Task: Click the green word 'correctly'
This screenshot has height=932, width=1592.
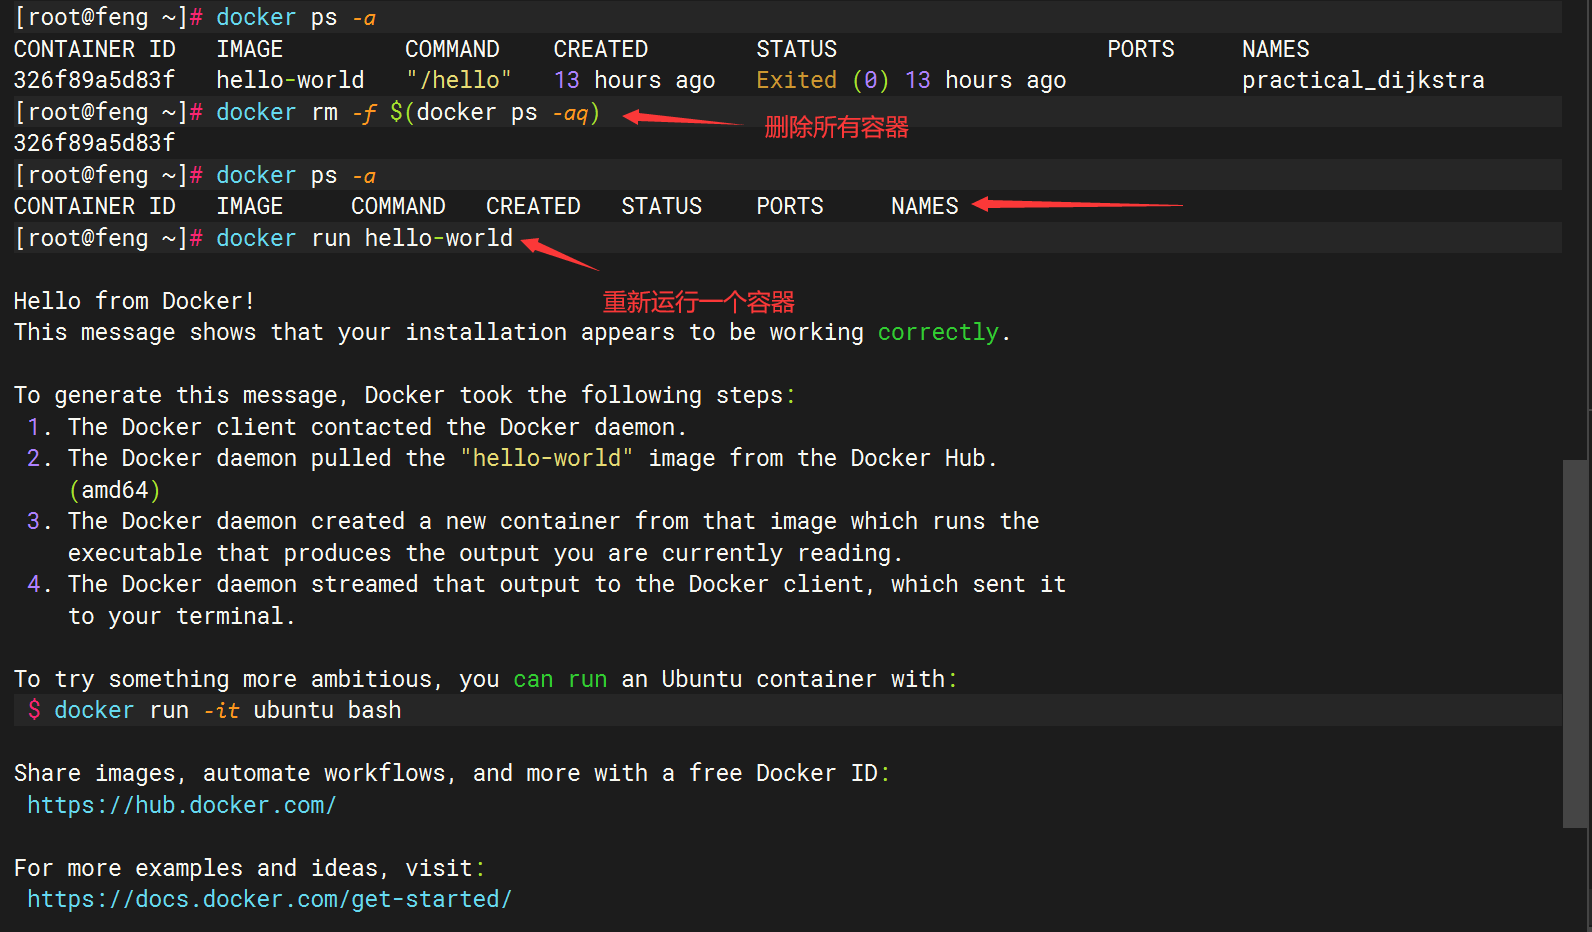Action: 938,332
